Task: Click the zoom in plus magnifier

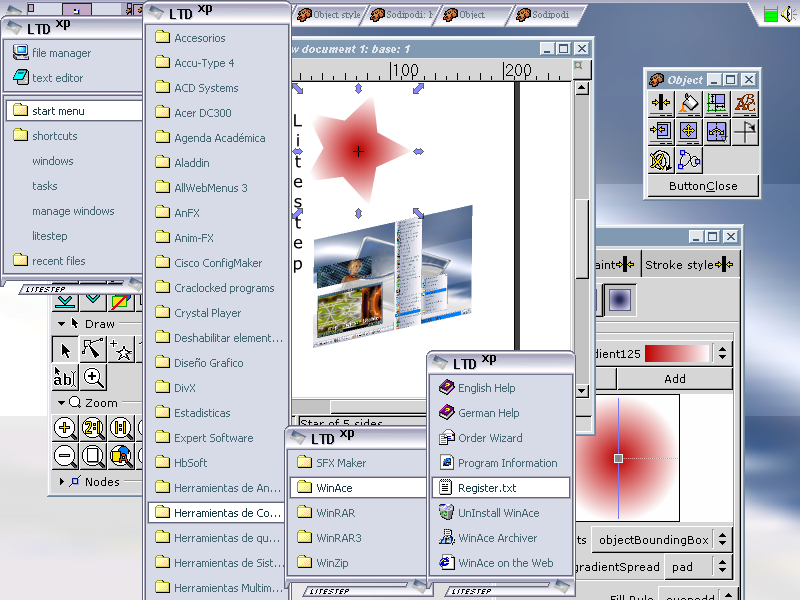Action: pos(65,428)
